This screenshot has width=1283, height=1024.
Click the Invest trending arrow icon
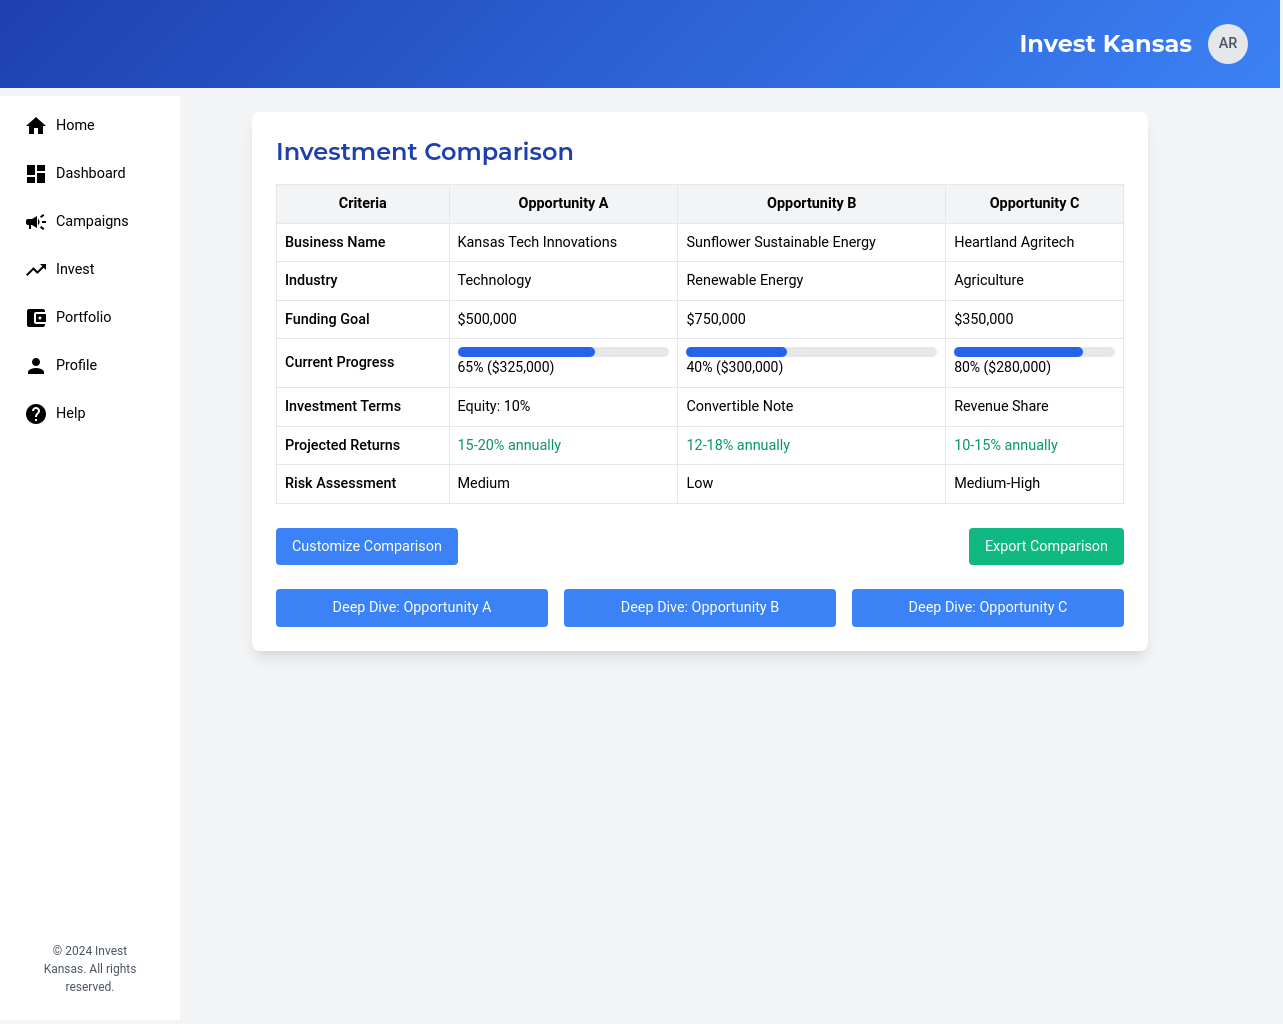point(36,269)
